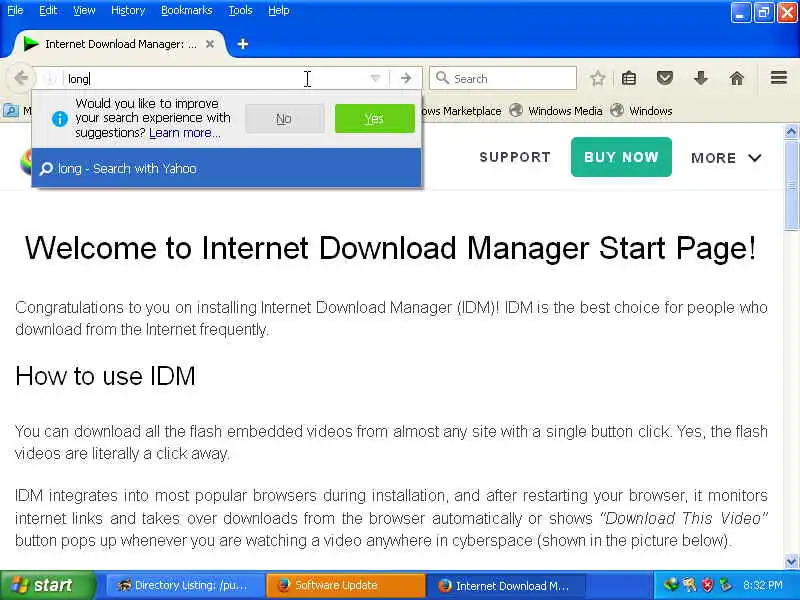Switch to Directory Listing taskbar window
This screenshot has height=600, width=800.
(185, 586)
